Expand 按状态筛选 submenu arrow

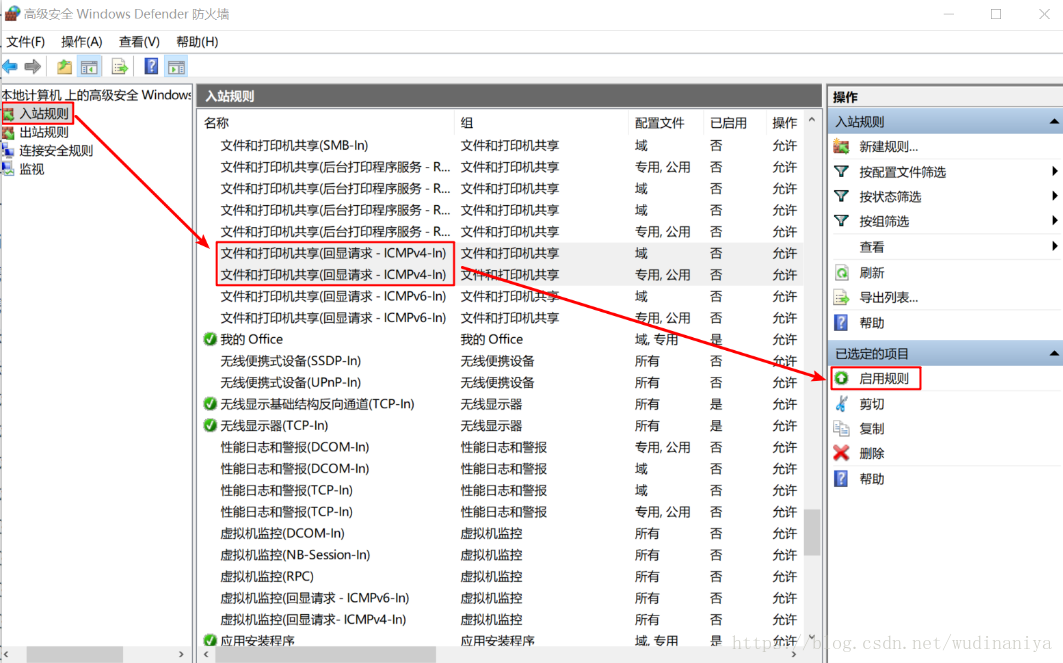click(1054, 196)
